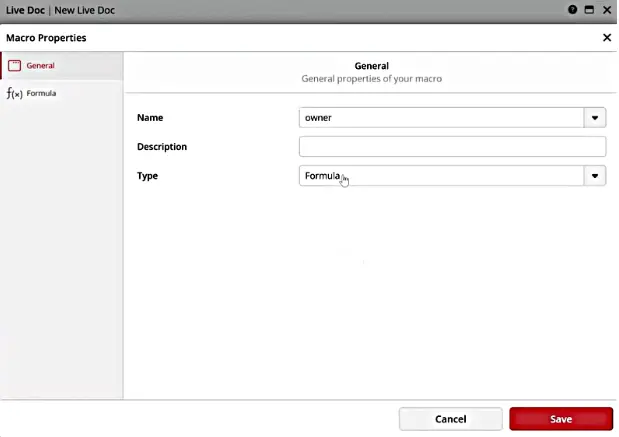The width and height of the screenshot is (619, 437).
Task: Close the Macro Properties dialog
Action: 607,38
